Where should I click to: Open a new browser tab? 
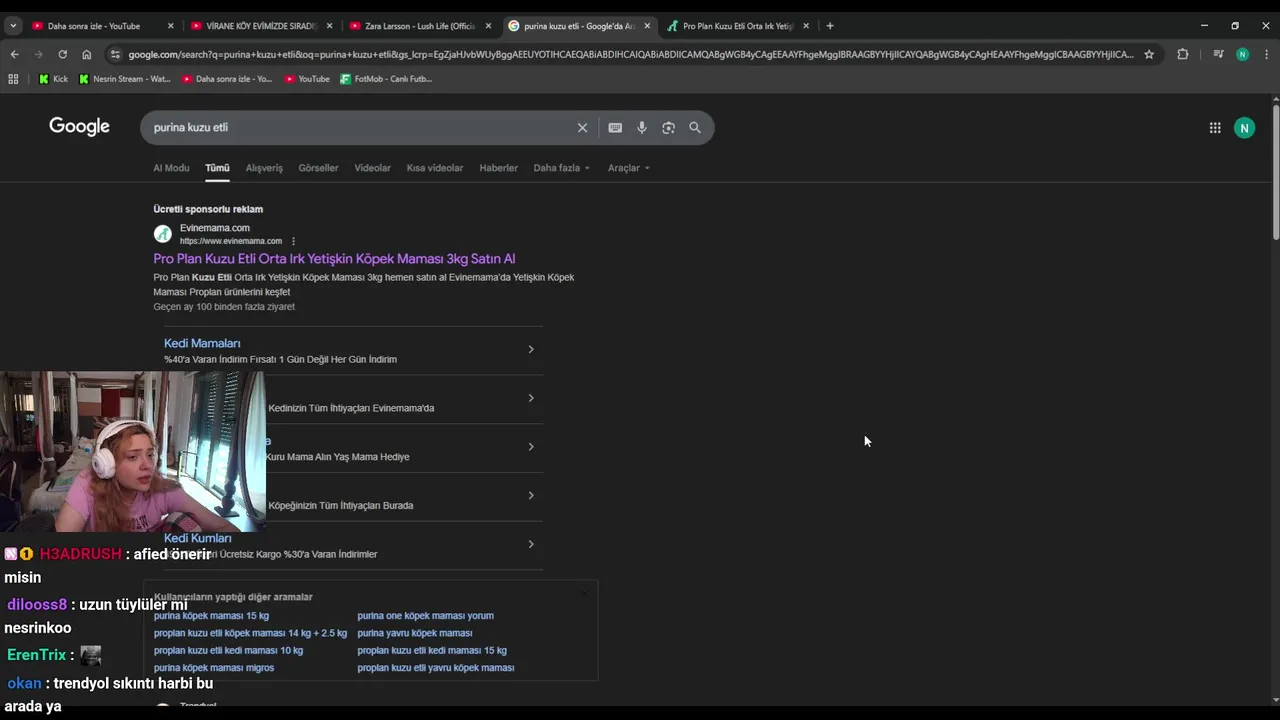(x=830, y=26)
